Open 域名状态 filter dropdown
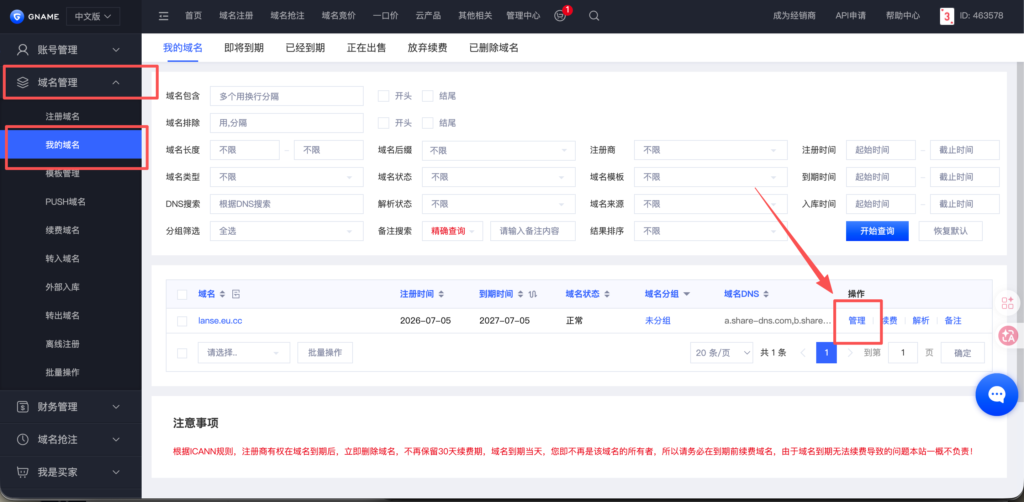This screenshot has height=502, width=1024. click(x=498, y=177)
